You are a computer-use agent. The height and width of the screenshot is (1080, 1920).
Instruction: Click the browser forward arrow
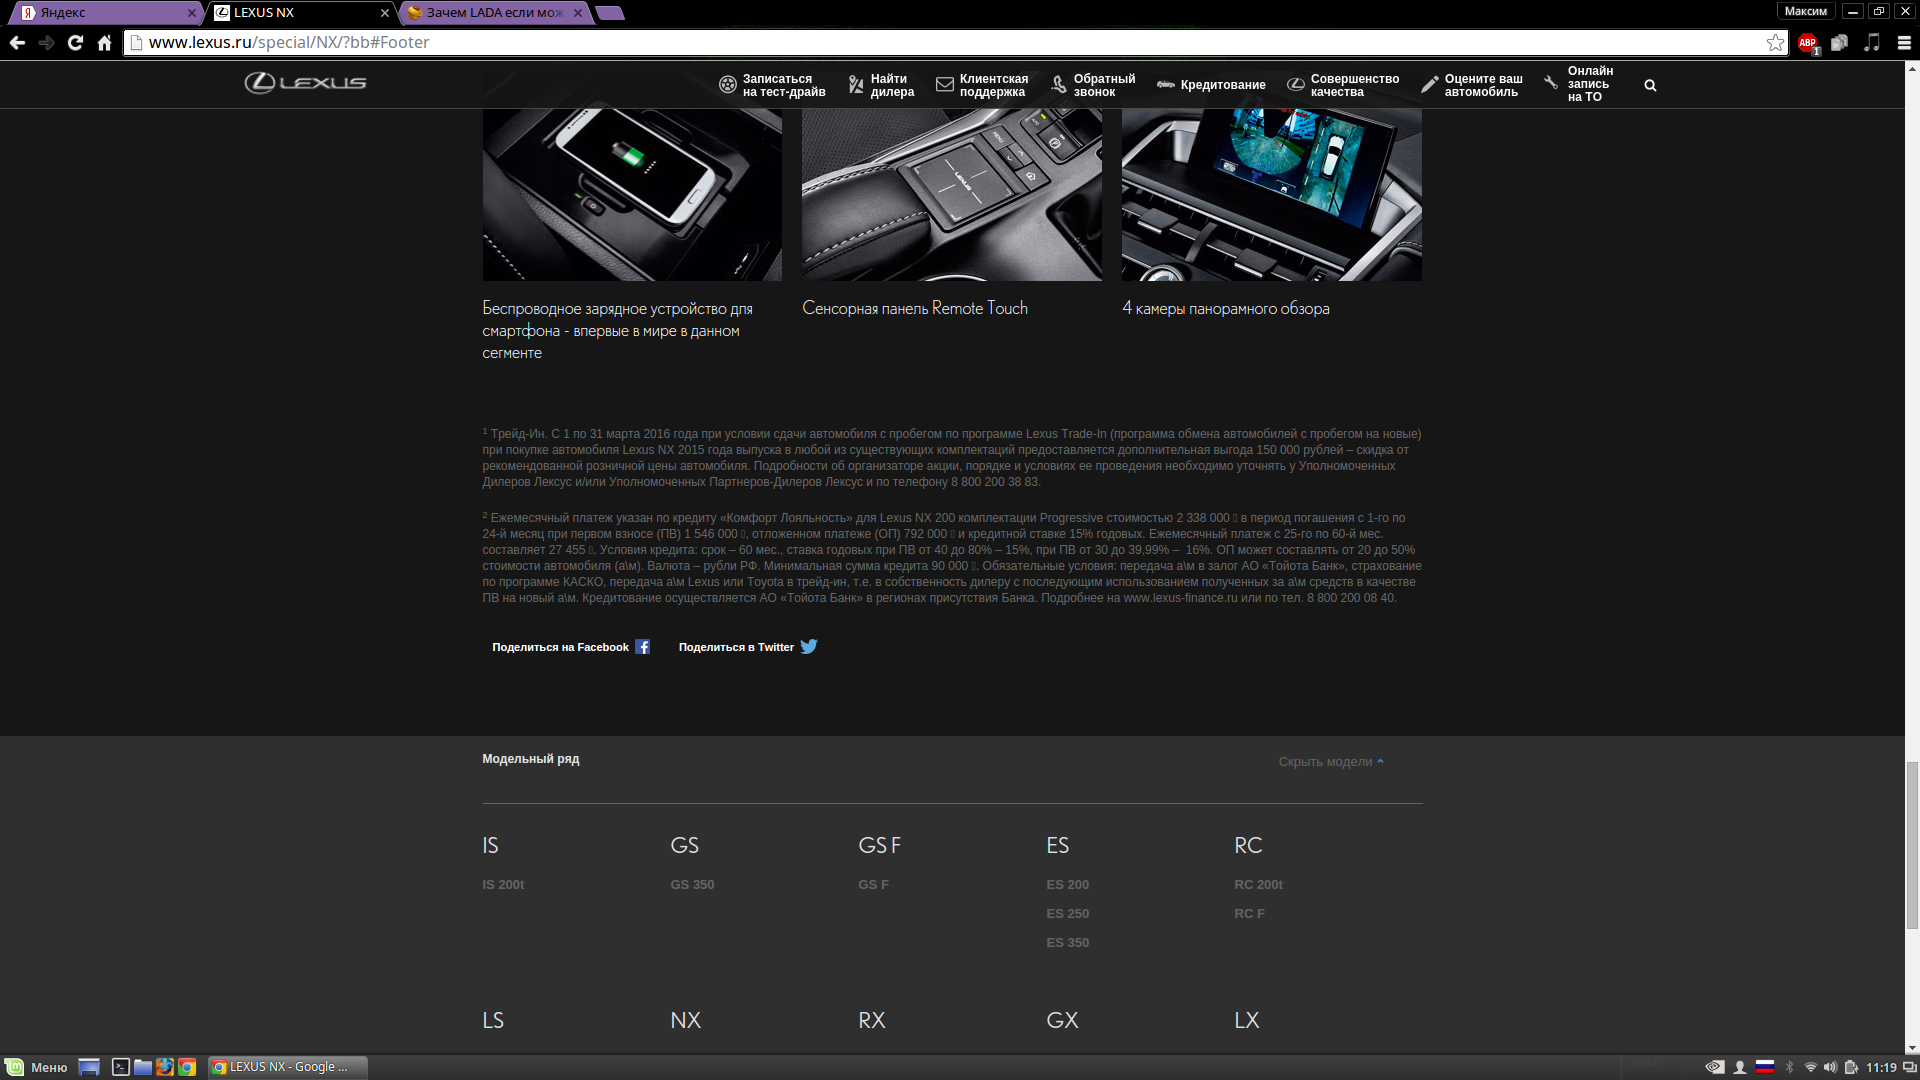[46, 42]
